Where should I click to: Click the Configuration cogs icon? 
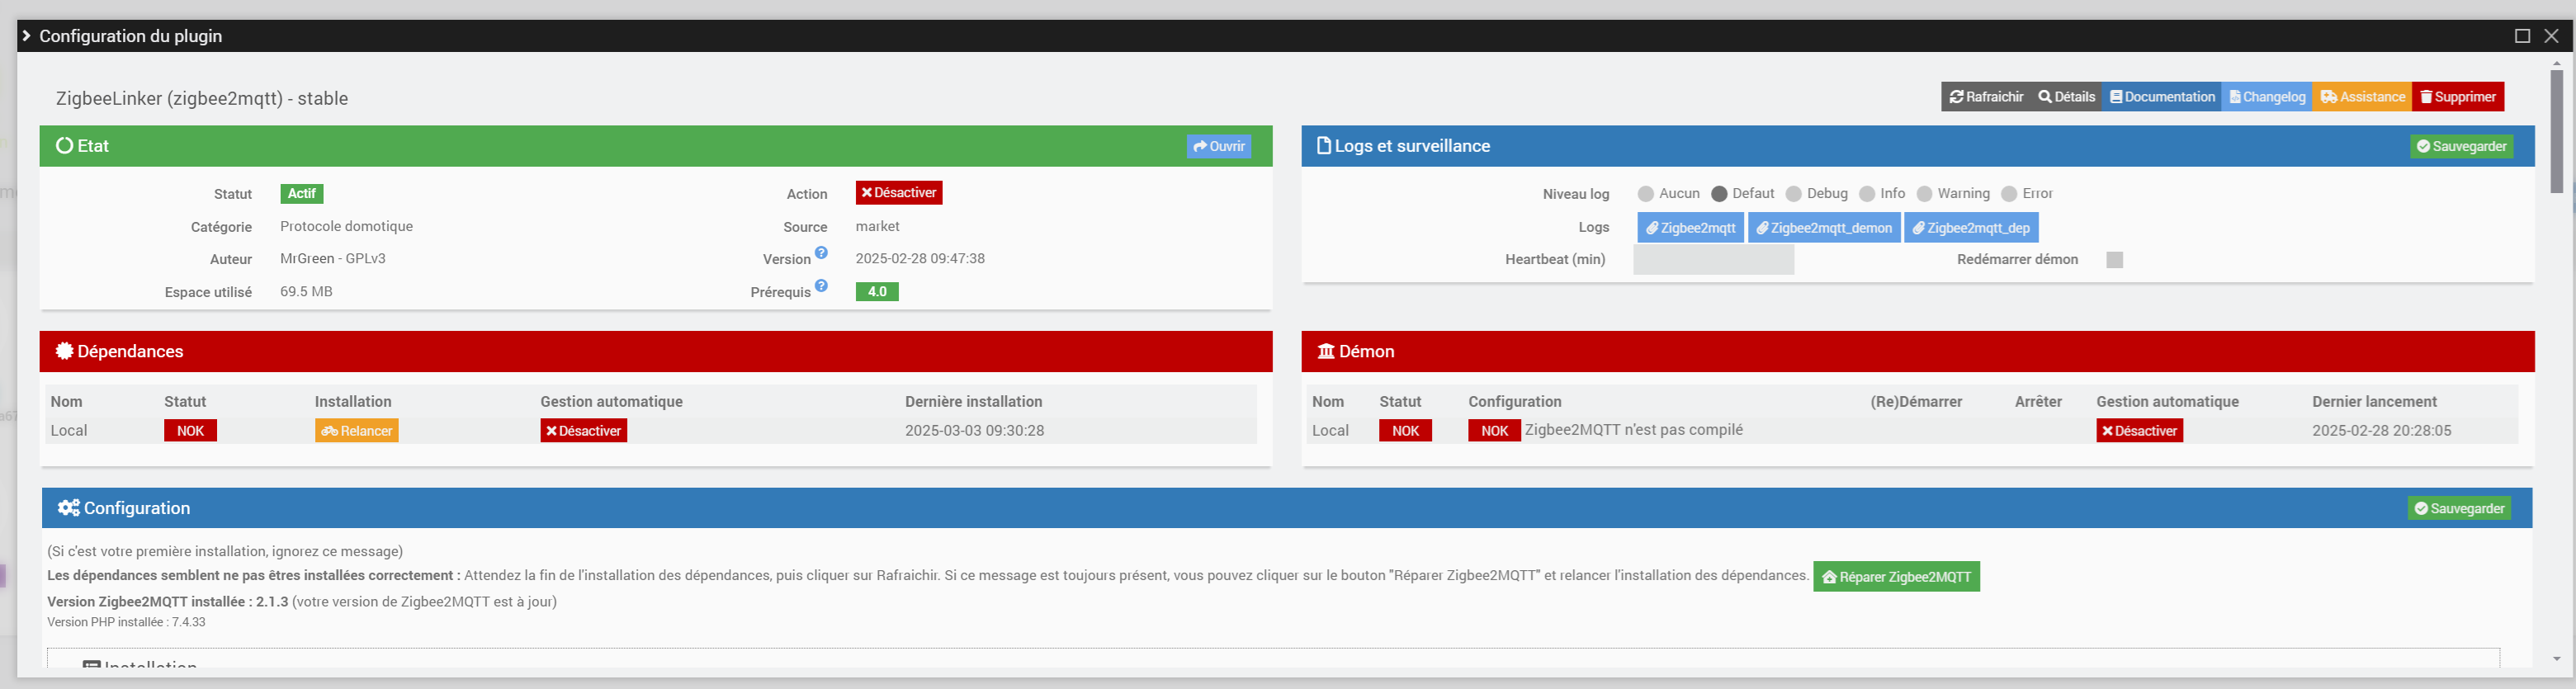pos(68,508)
